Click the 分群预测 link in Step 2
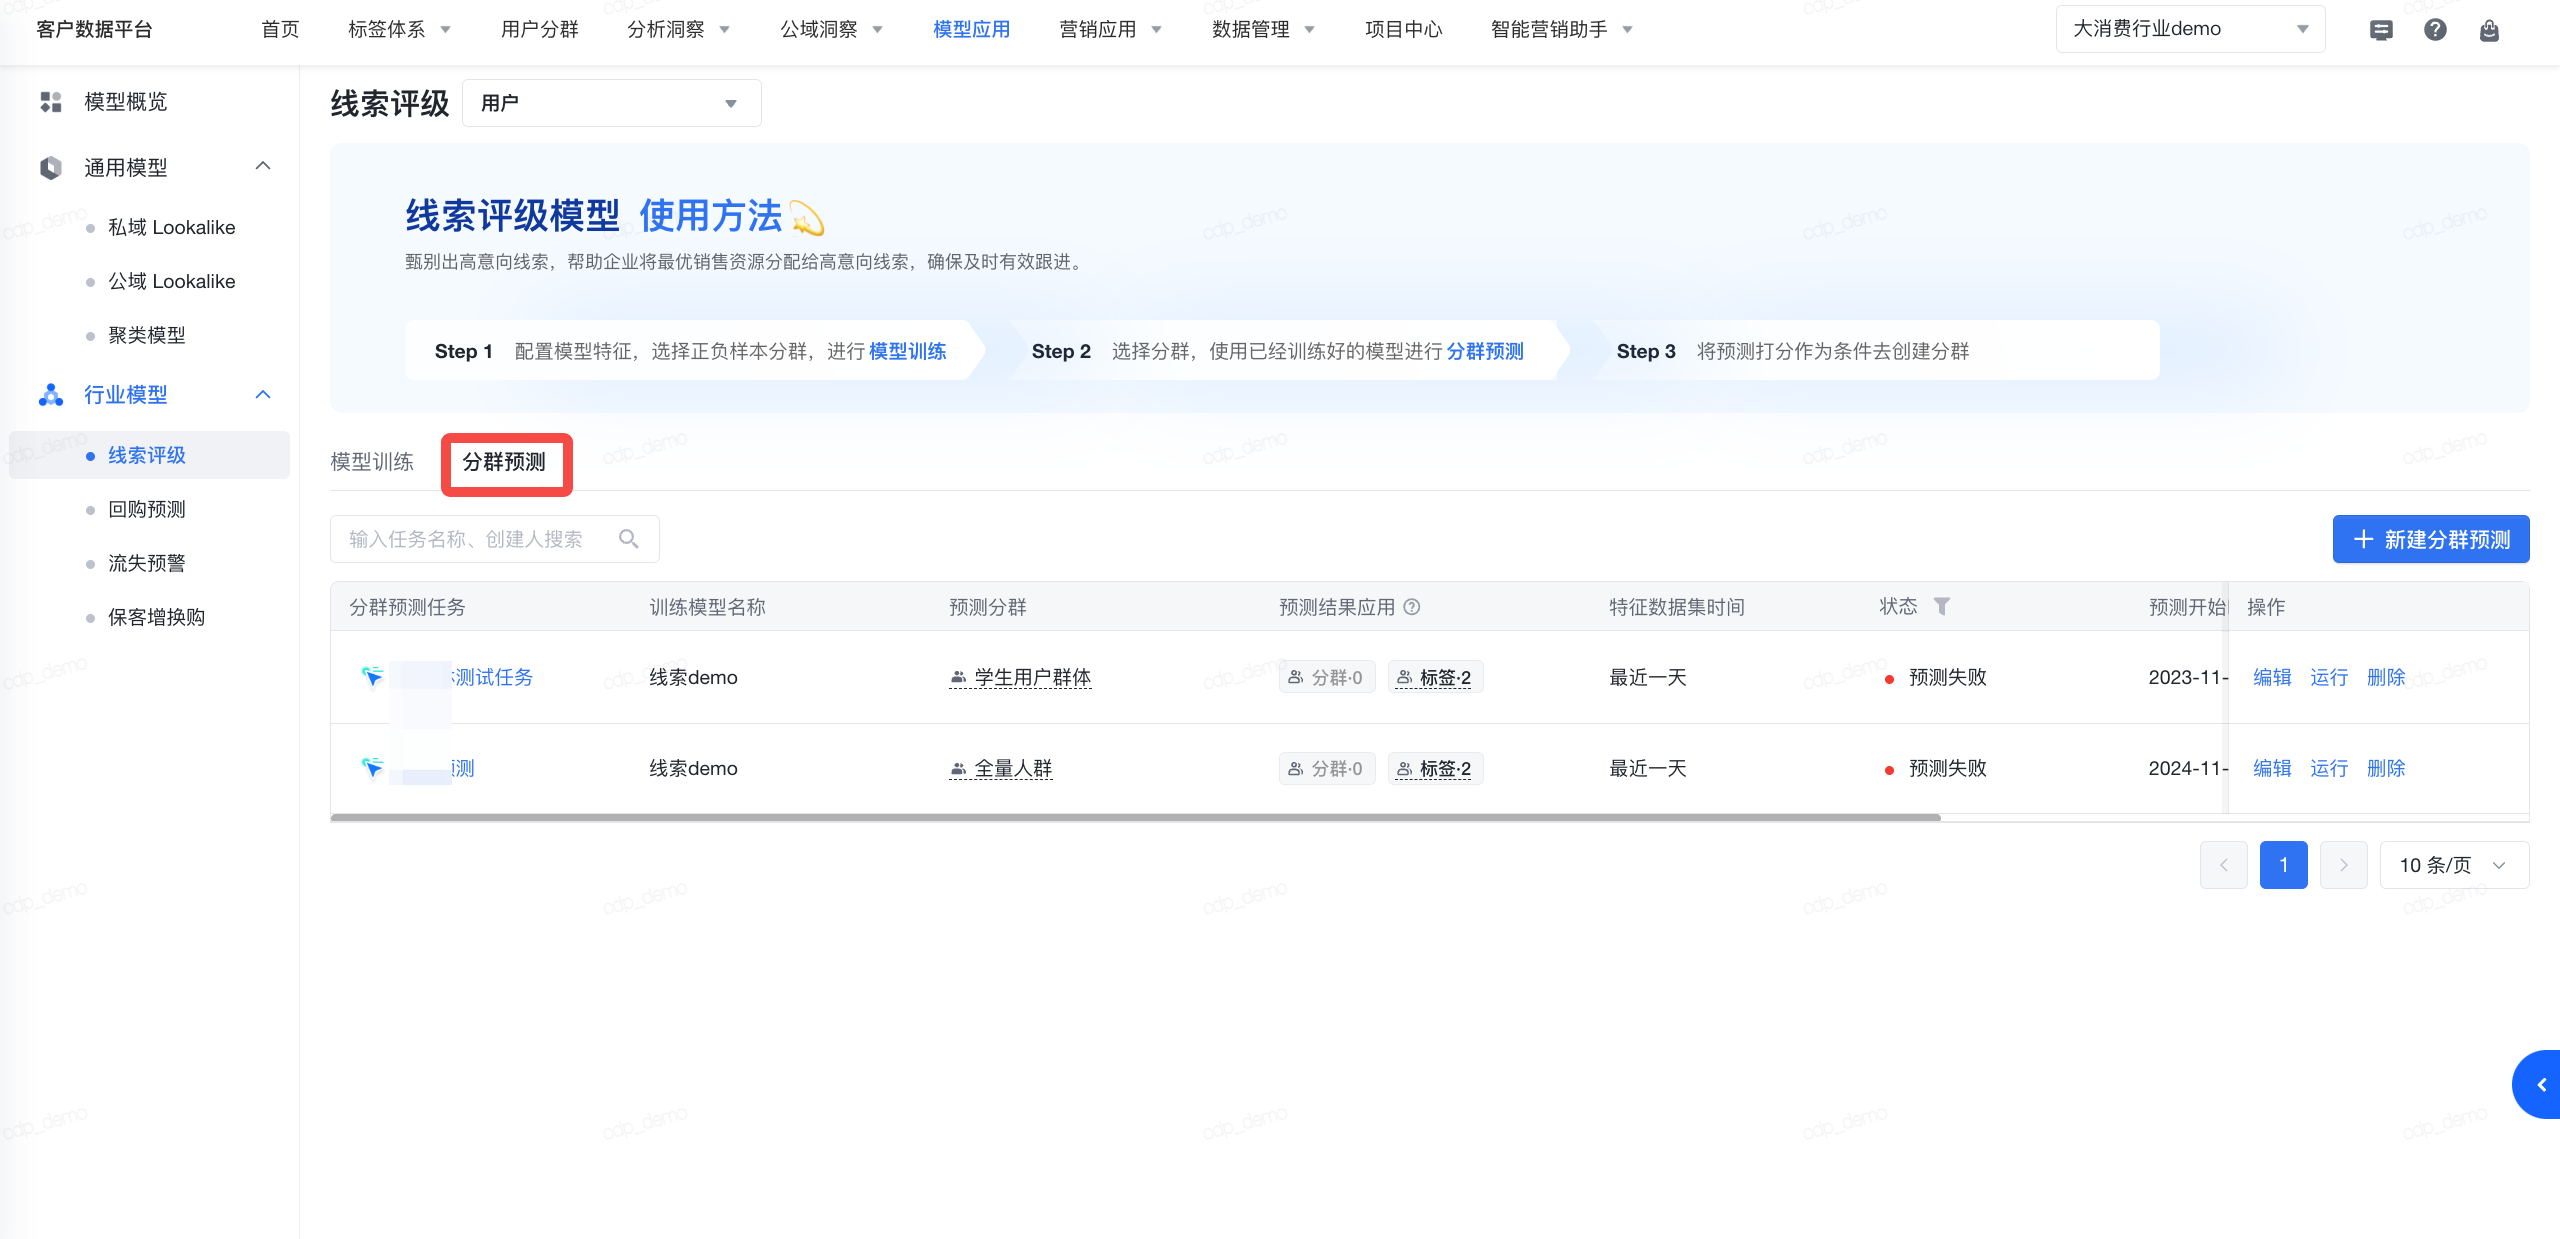This screenshot has width=2560, height=1239. 1485,351
